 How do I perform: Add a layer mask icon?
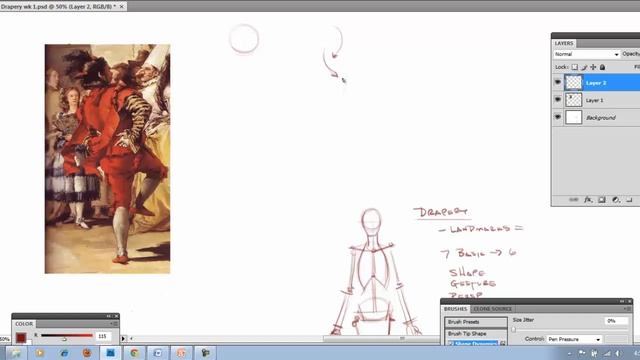[602, 200]
